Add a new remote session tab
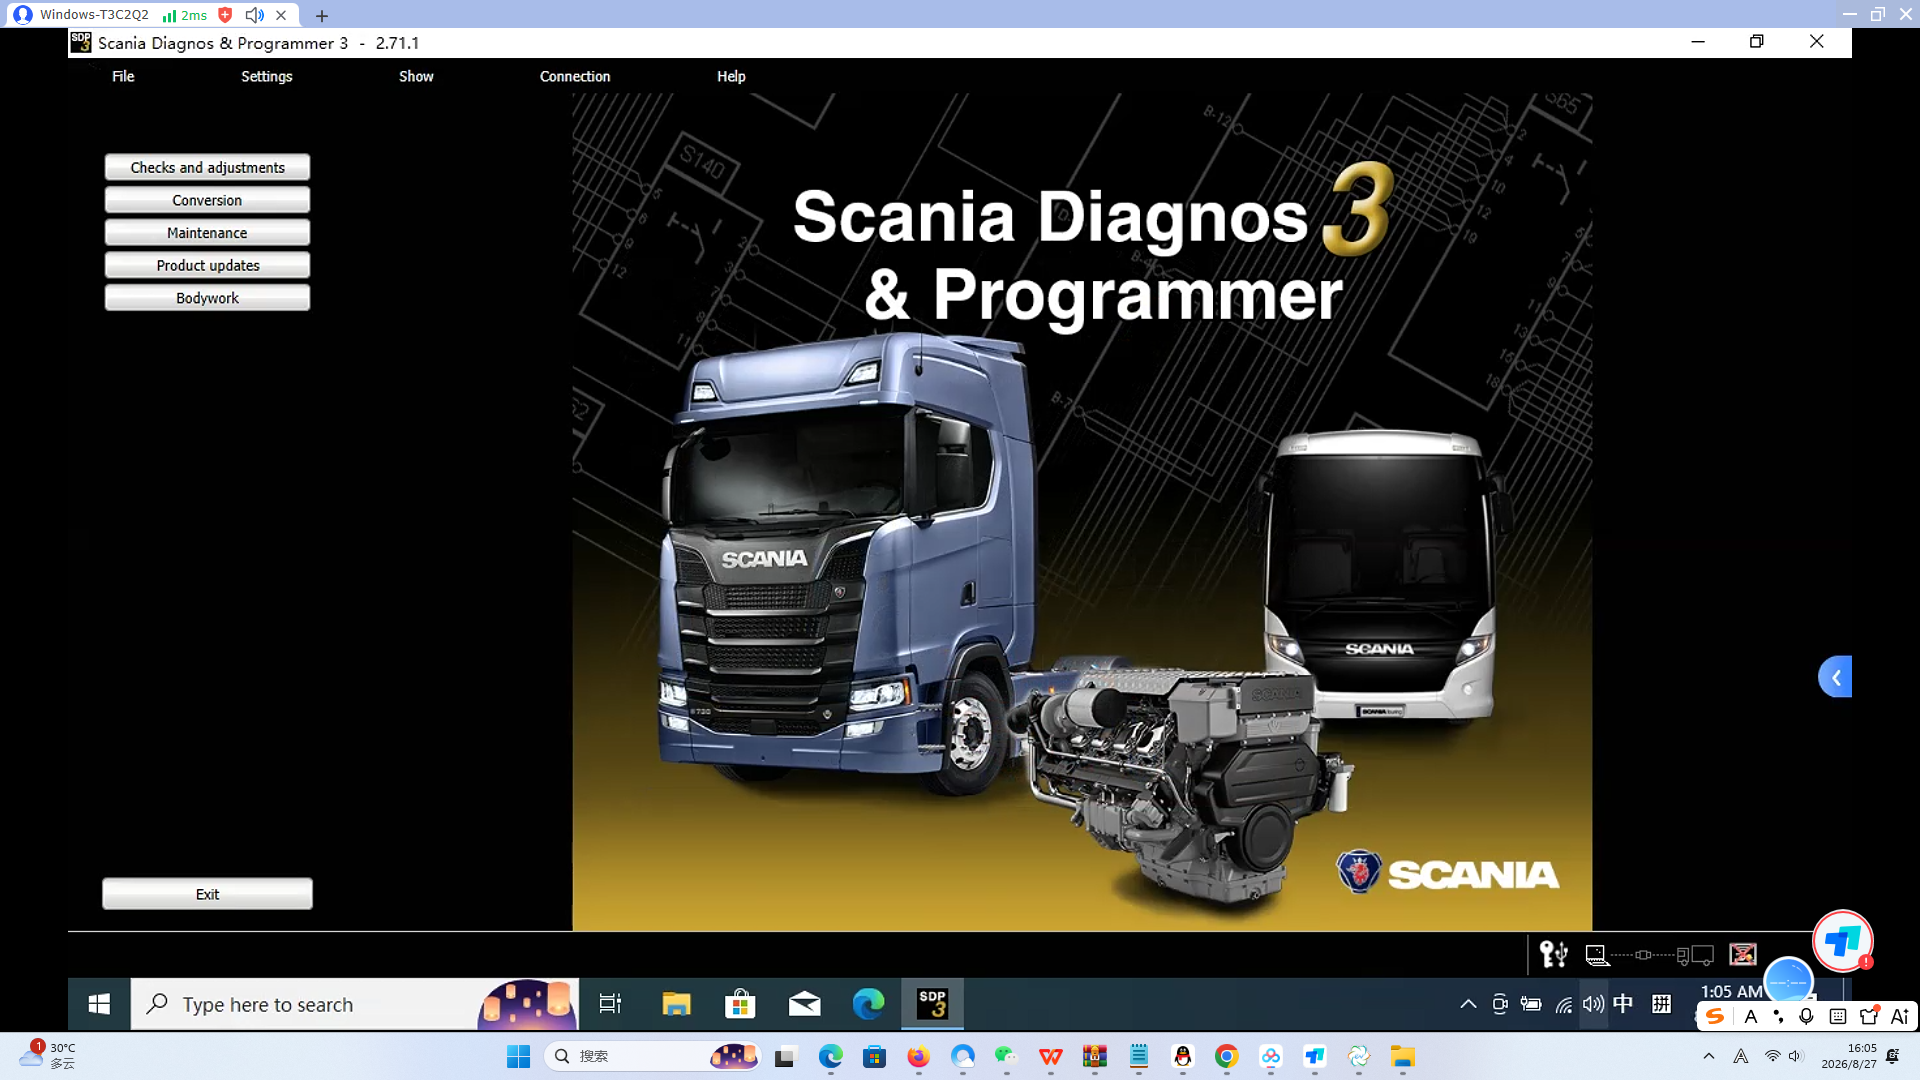The image size is (1920, 1080). click(x=321, y=15)
